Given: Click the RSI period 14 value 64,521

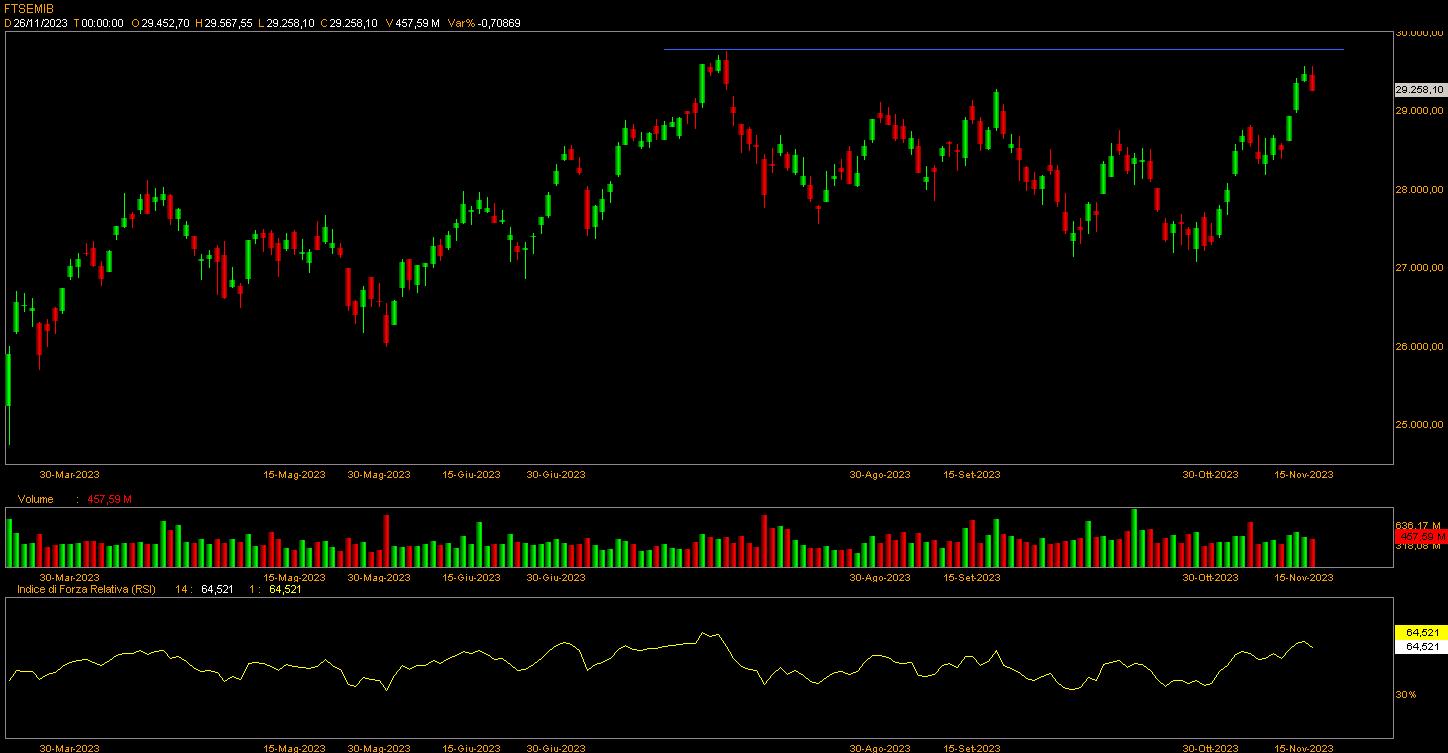Looking at the screenshot, I should 217,590.
